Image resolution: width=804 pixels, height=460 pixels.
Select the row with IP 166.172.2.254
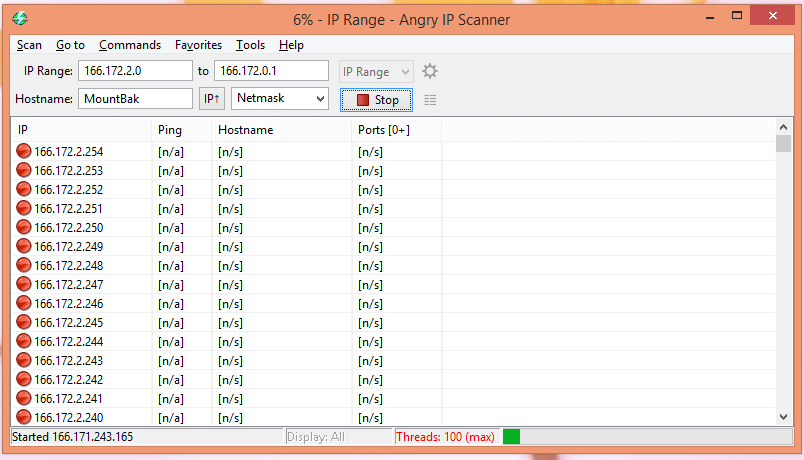coord(393,152)
